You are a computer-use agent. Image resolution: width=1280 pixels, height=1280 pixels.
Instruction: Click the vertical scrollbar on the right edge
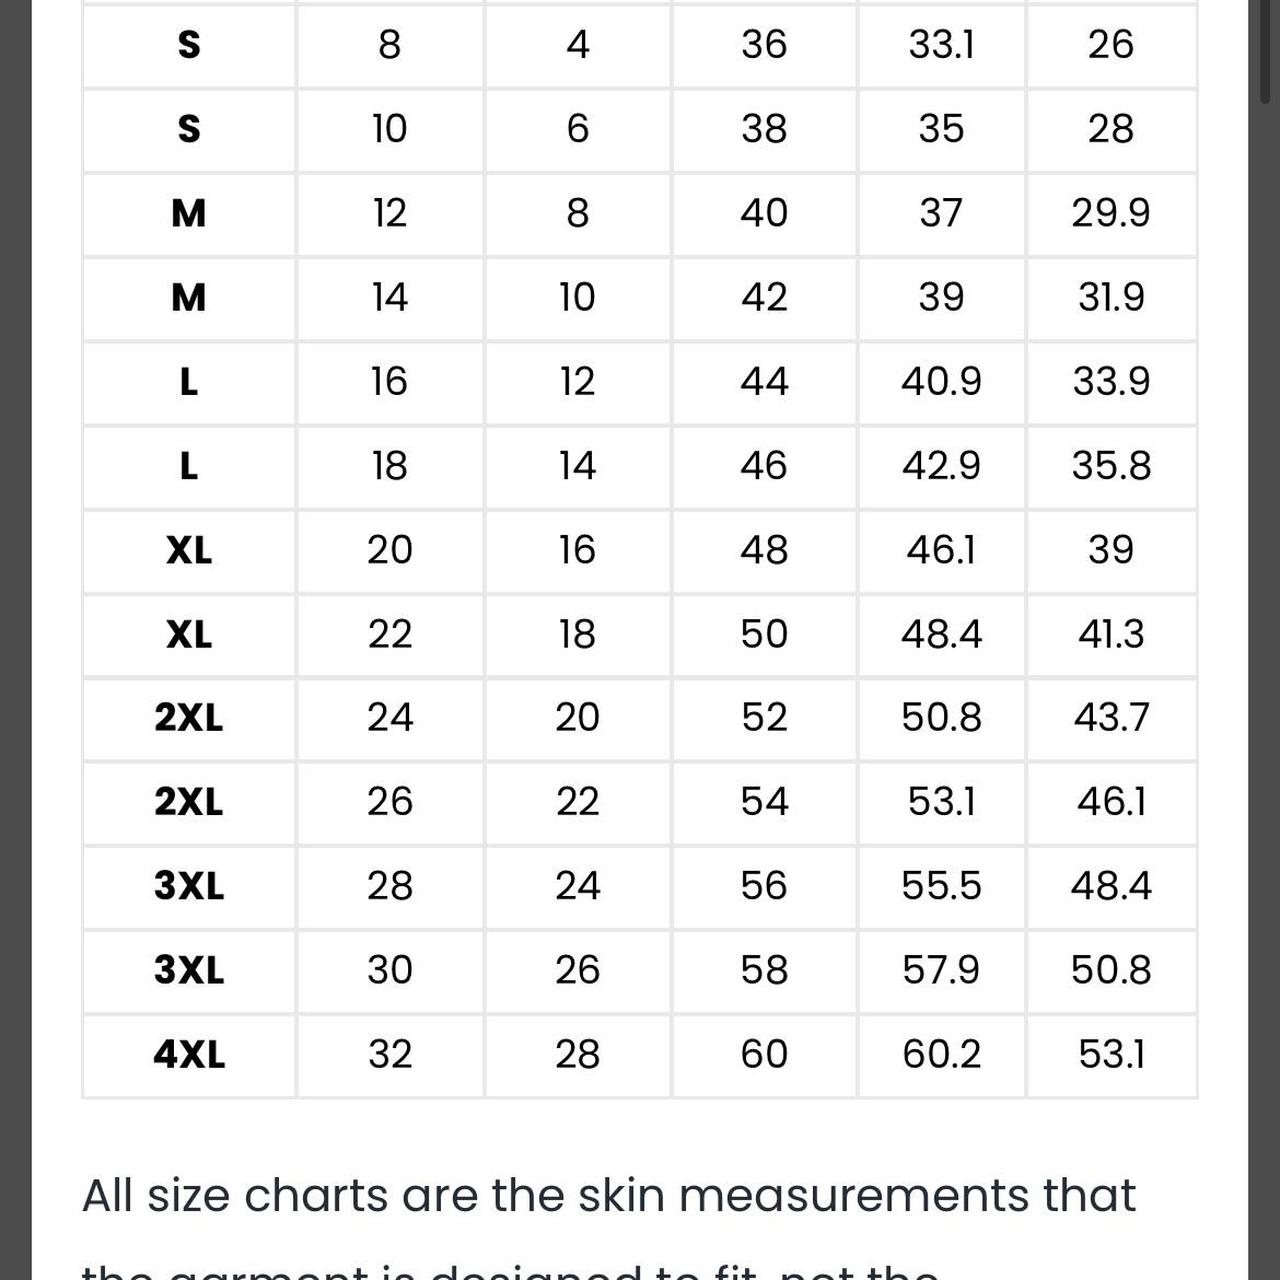tap(1265, 50)
